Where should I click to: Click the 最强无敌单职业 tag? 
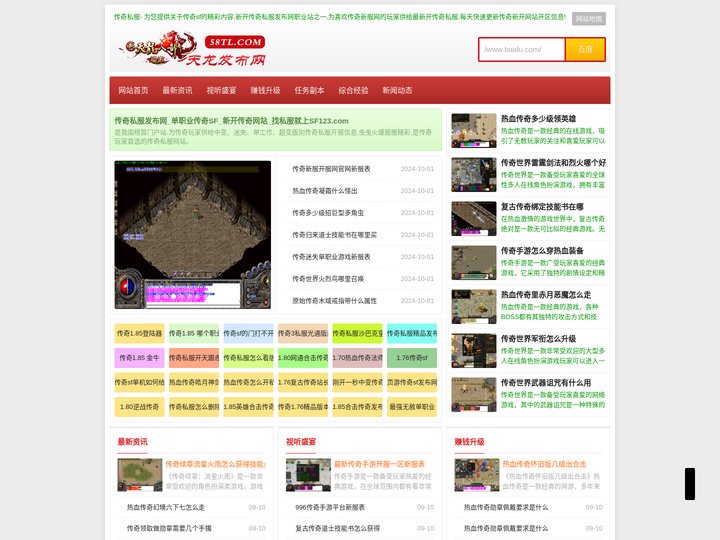point(412,407)
